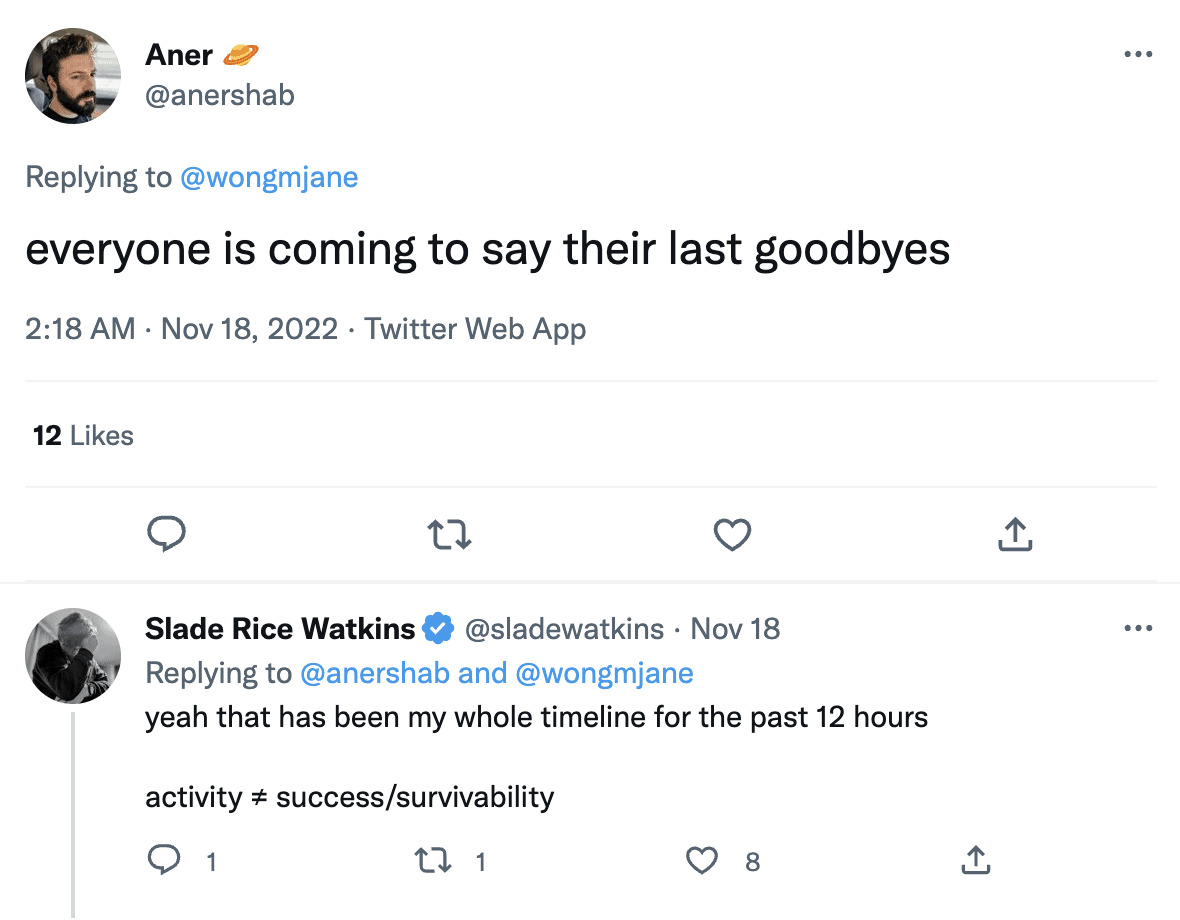Viewport: 1180px width, 920px height.
Task: Like Aner's tweet
Action: click(x=732, y=534)
